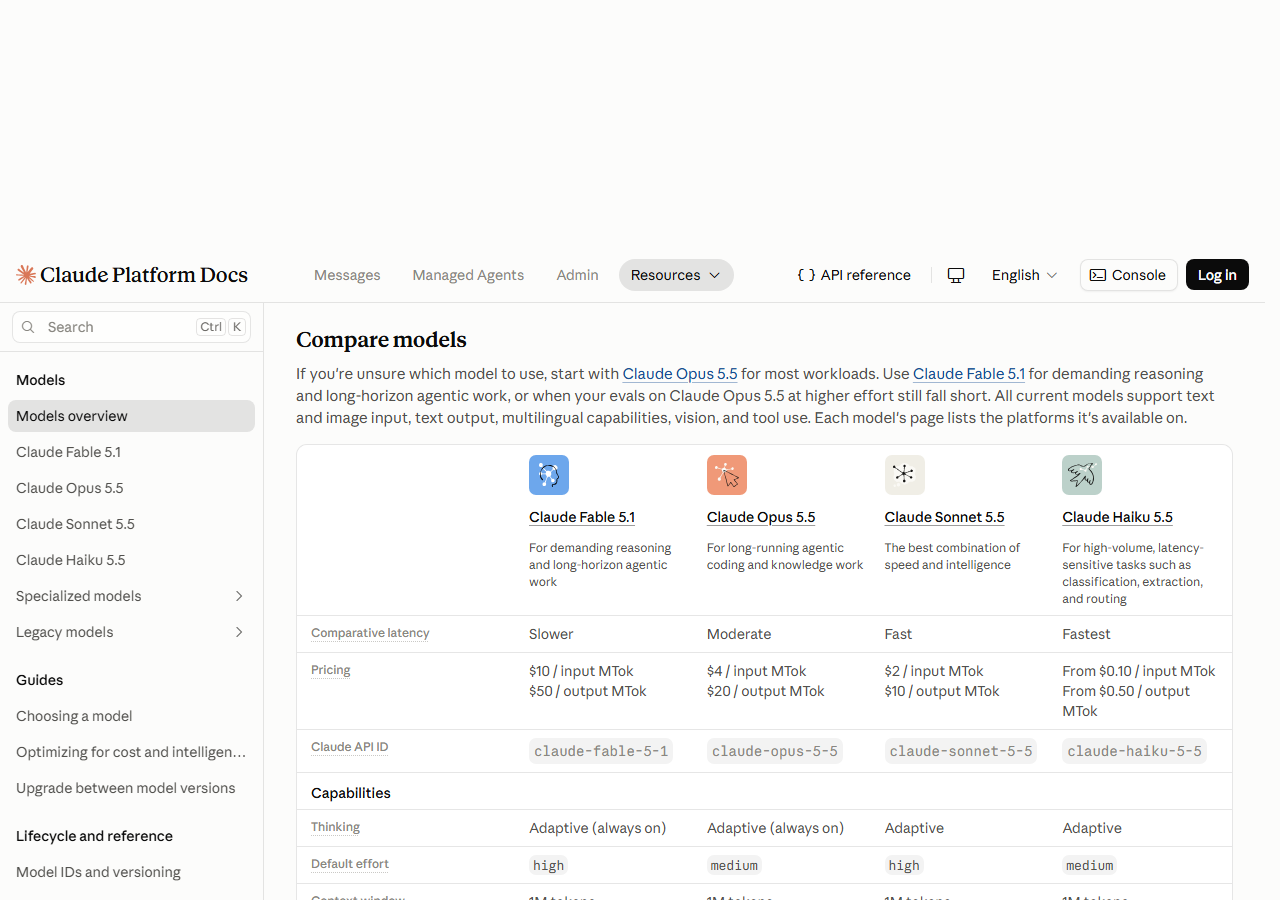Open Claude Haiku 5.5 in the sidebar
Screen dimensions: 1280x900
131,560
